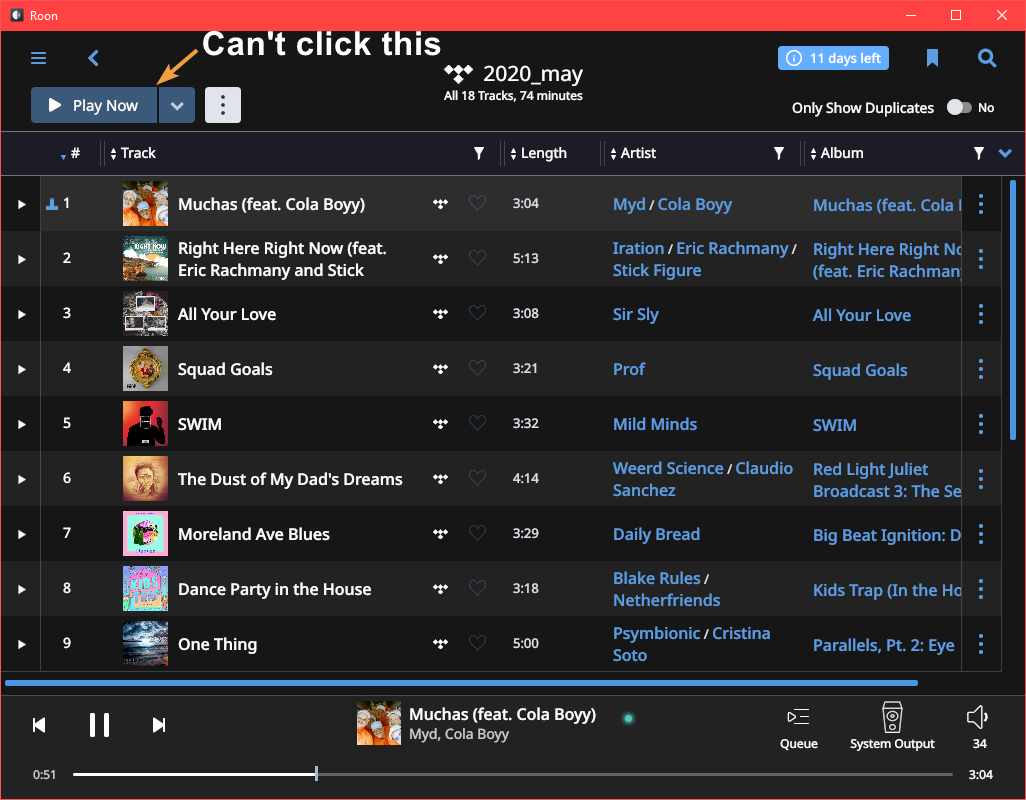Favorite One Thing with the heart
Image resolution: width=1026 pixels, height=800 pixels.
(478, 643)
